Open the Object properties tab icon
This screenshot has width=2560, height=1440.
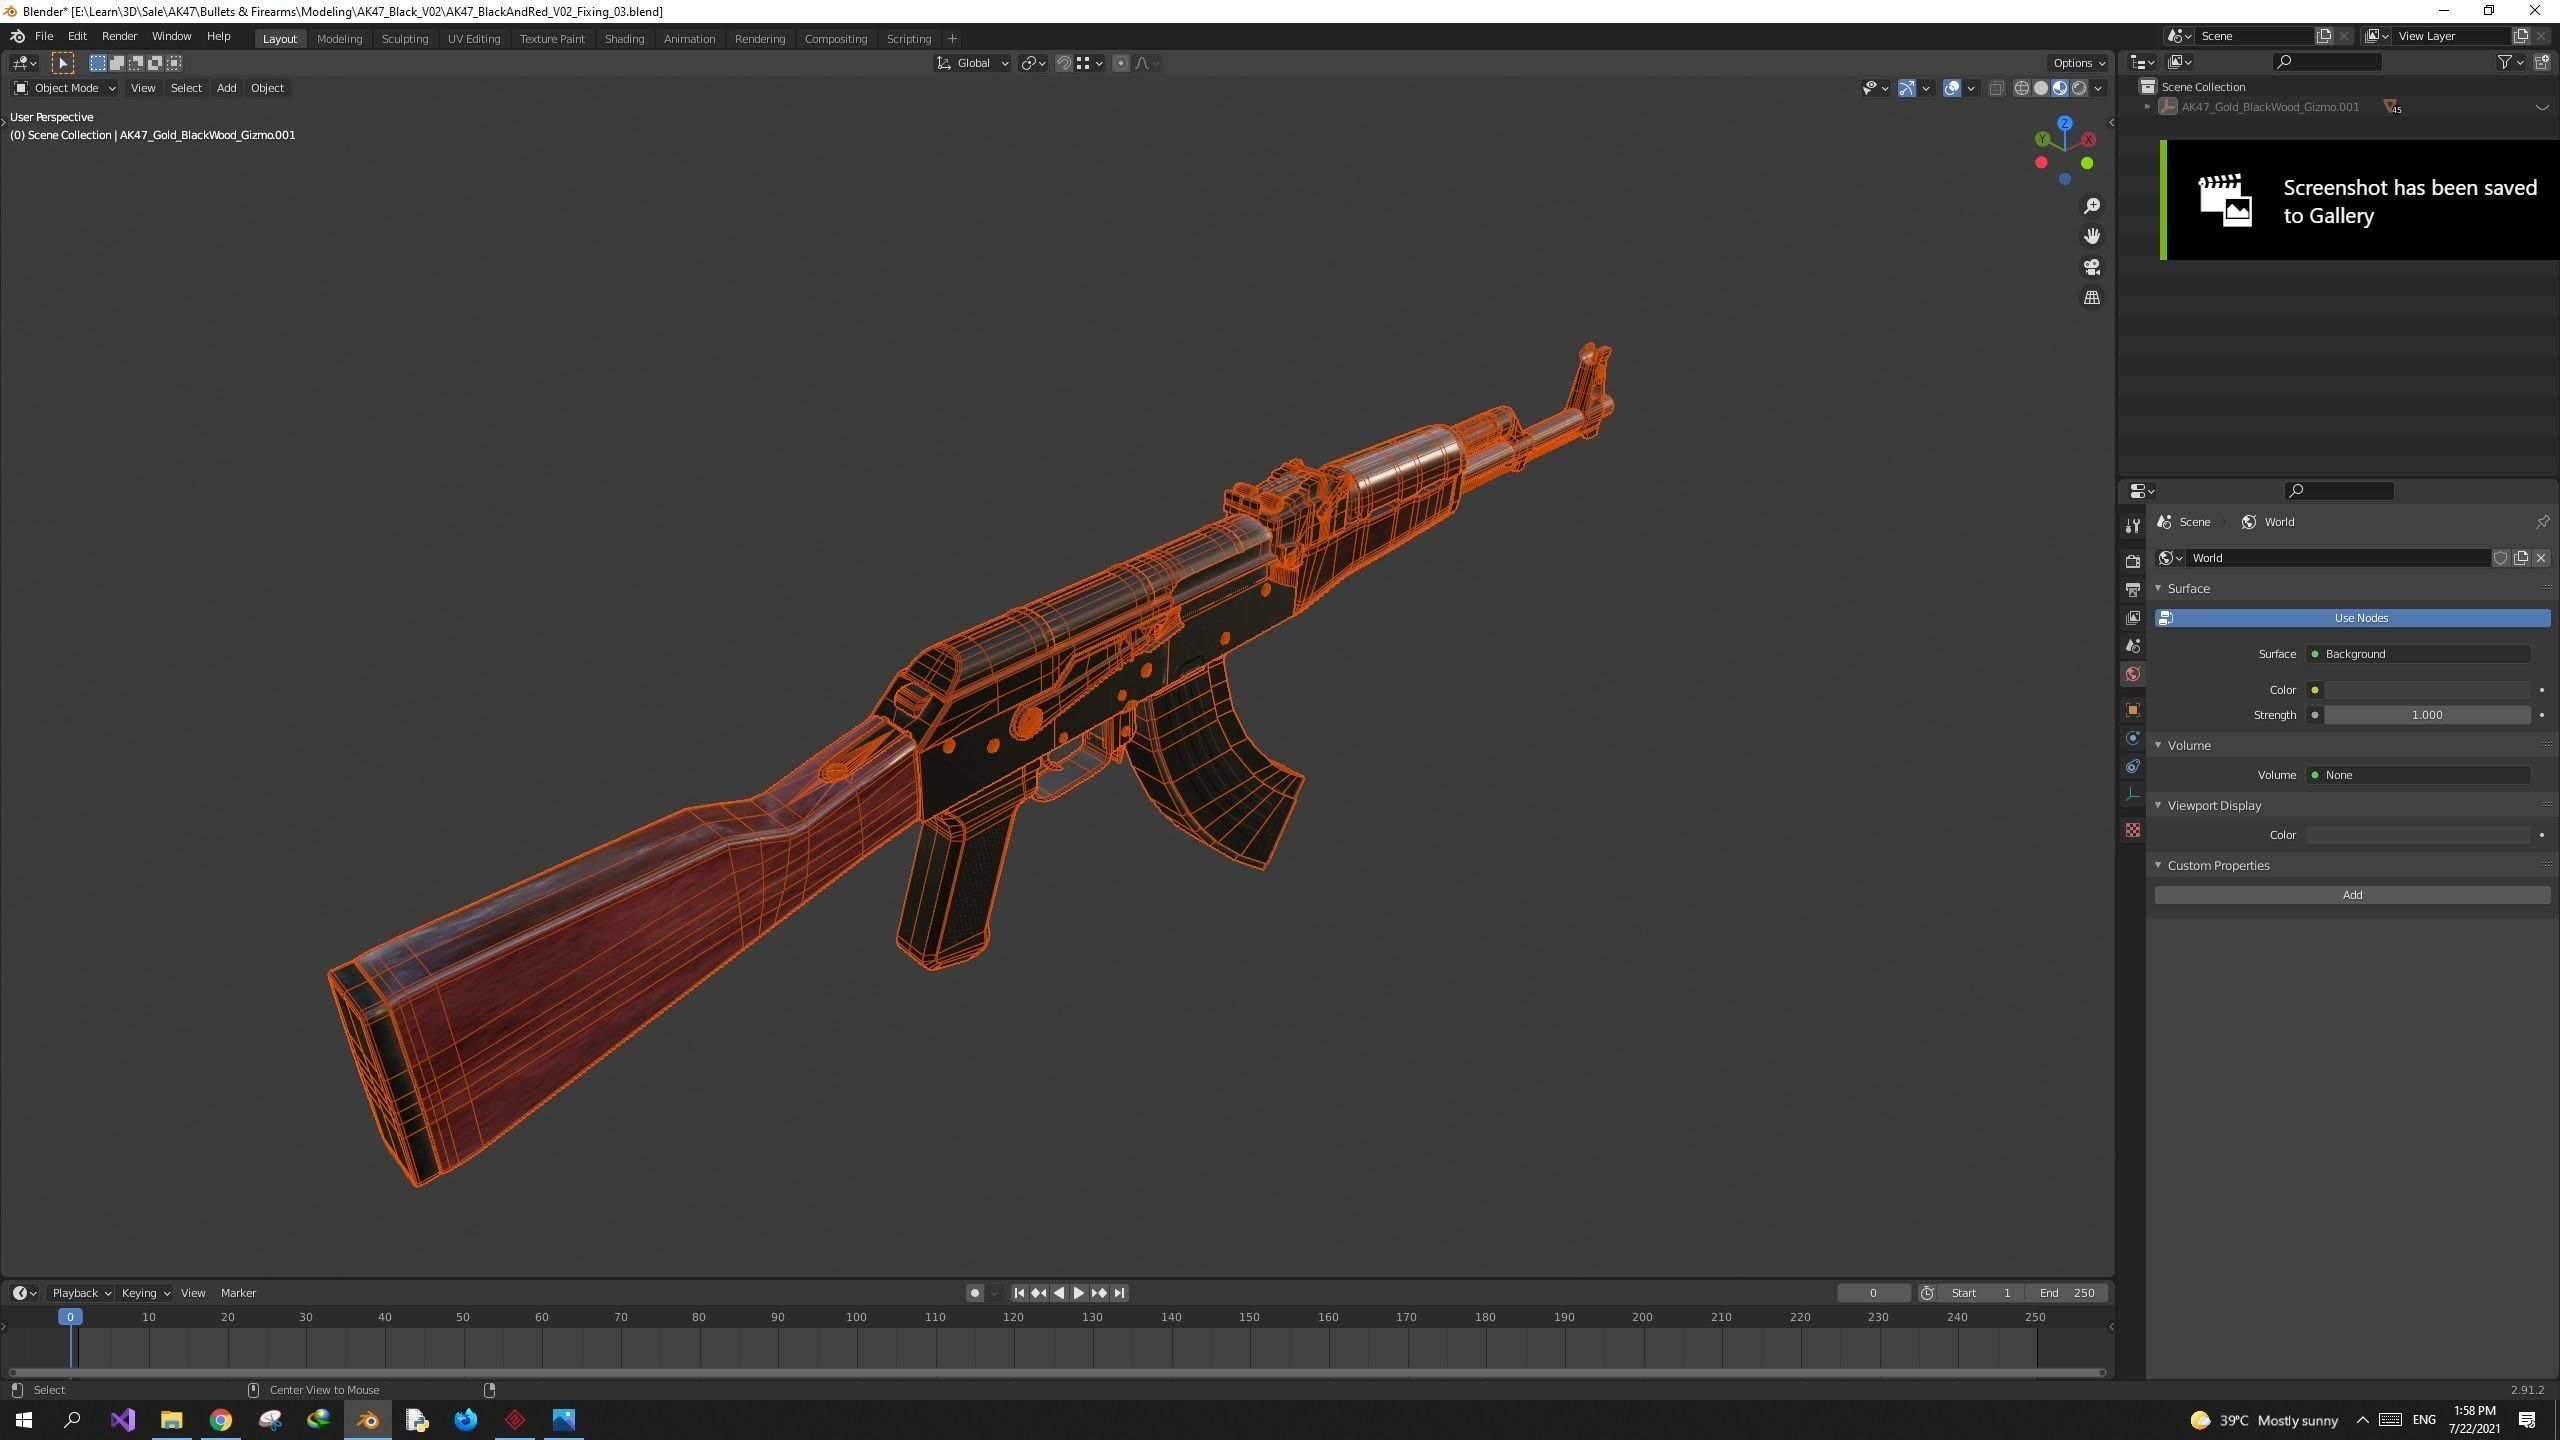(x=2132, y=710)
